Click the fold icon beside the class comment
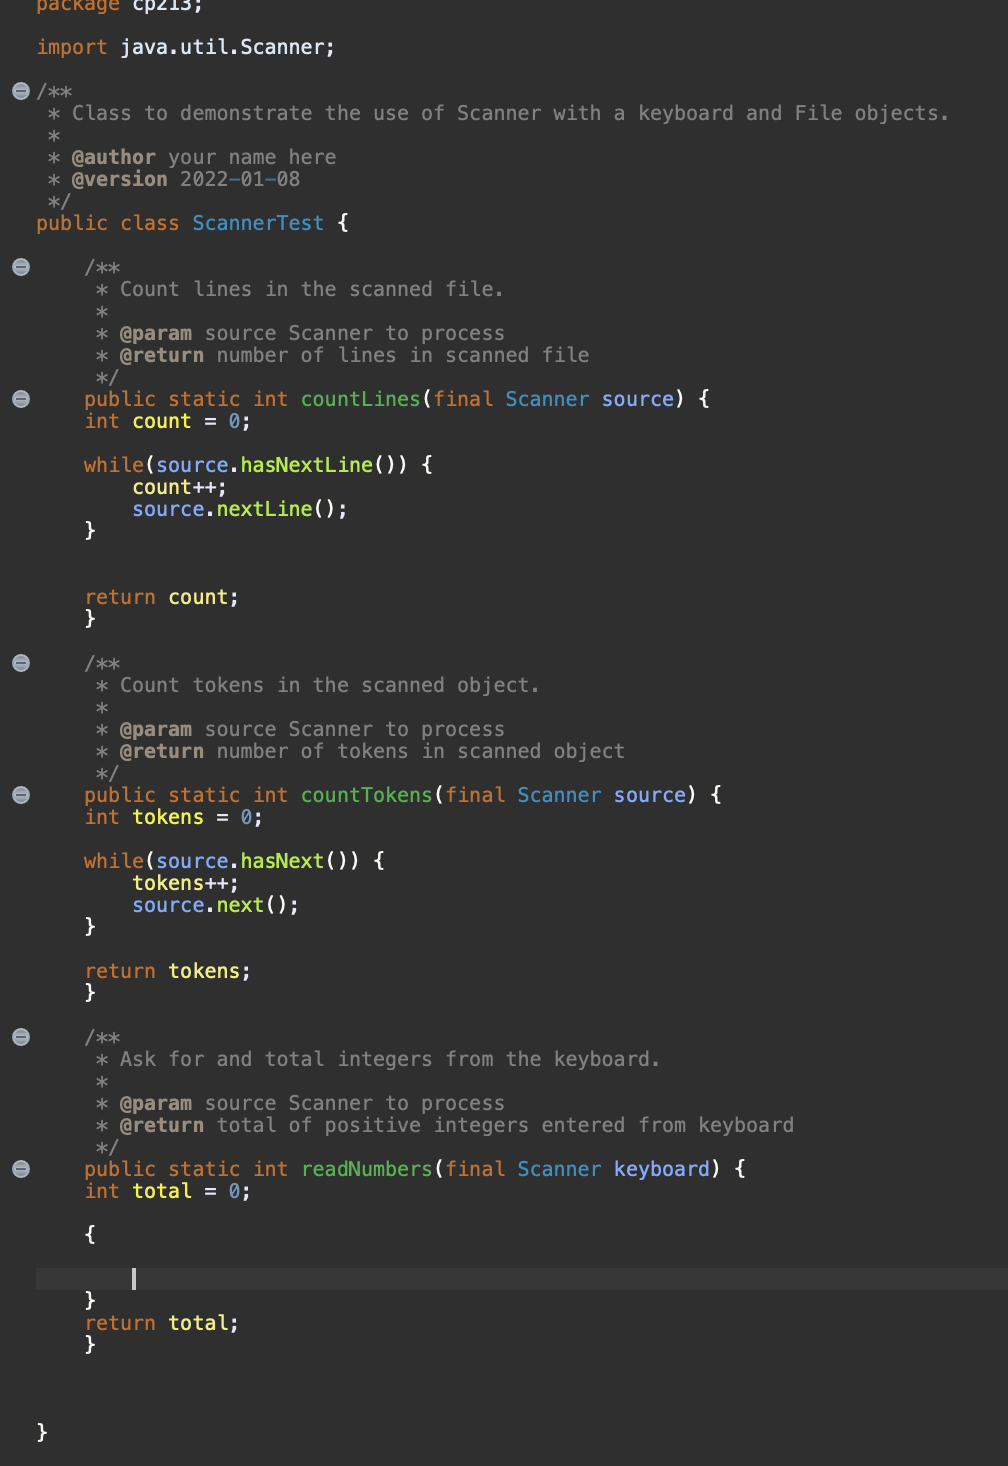The height and width of the screenshot is (1466, 1008). click(x=19, y=90)
